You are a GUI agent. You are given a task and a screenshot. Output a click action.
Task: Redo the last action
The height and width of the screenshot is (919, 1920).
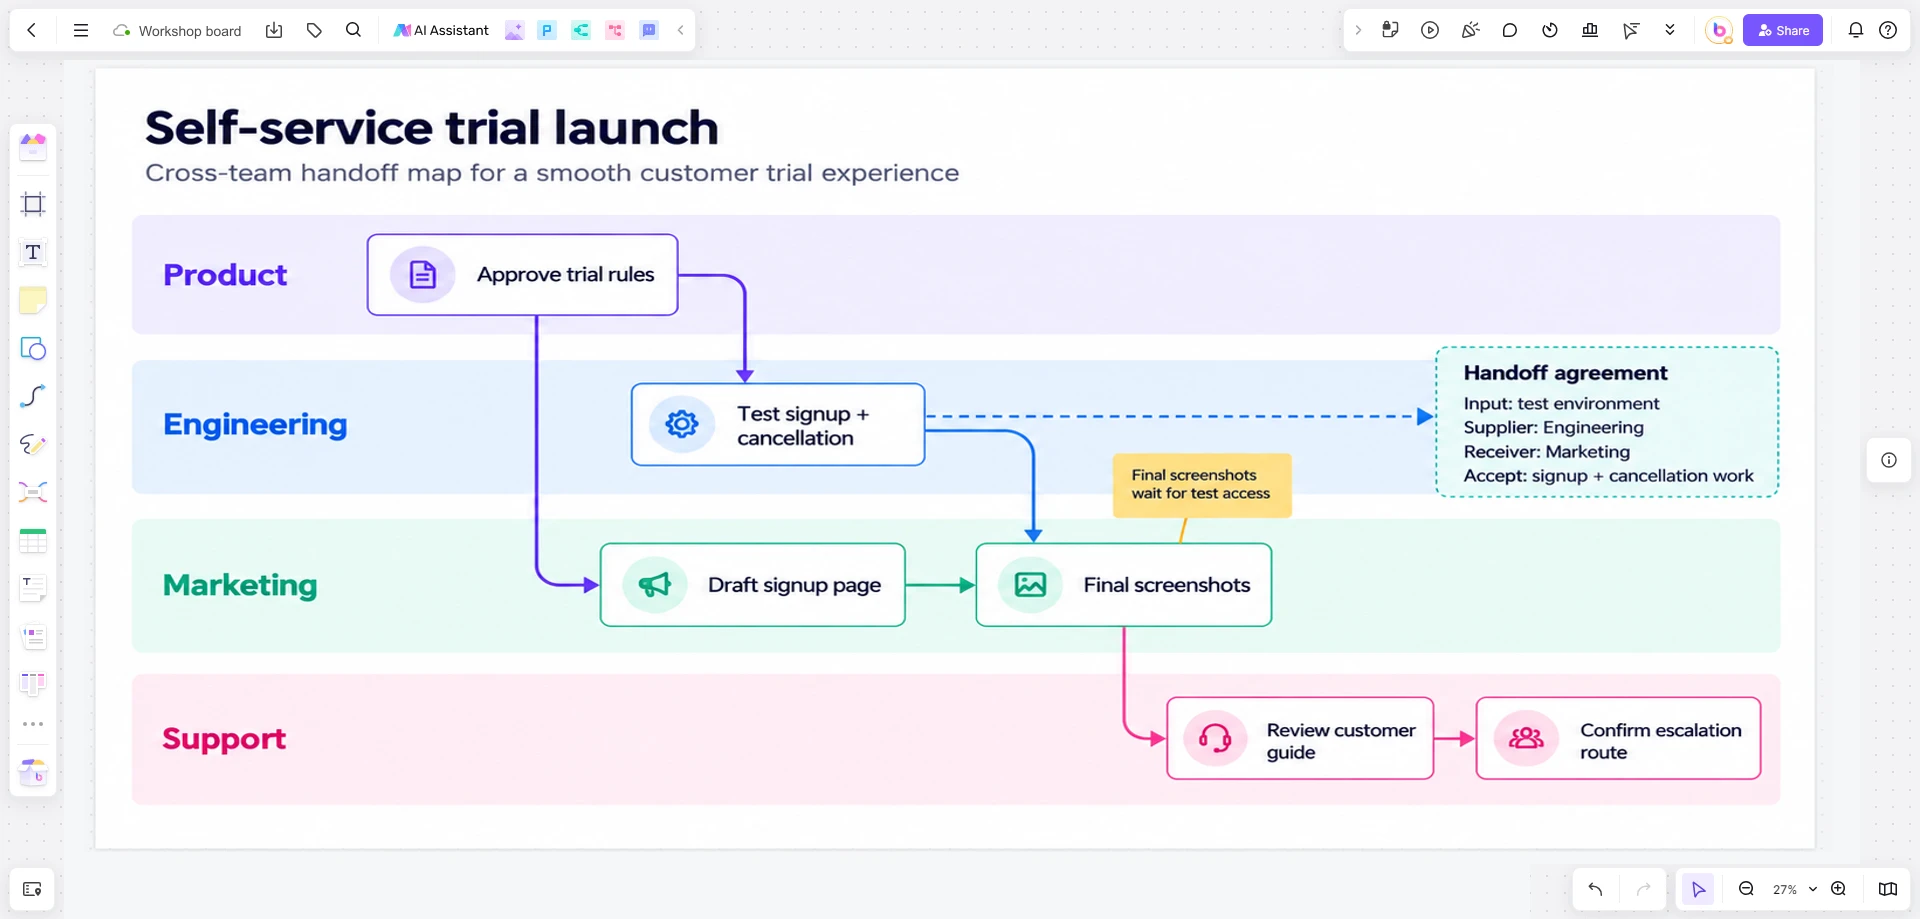(x=1643, y=889)
